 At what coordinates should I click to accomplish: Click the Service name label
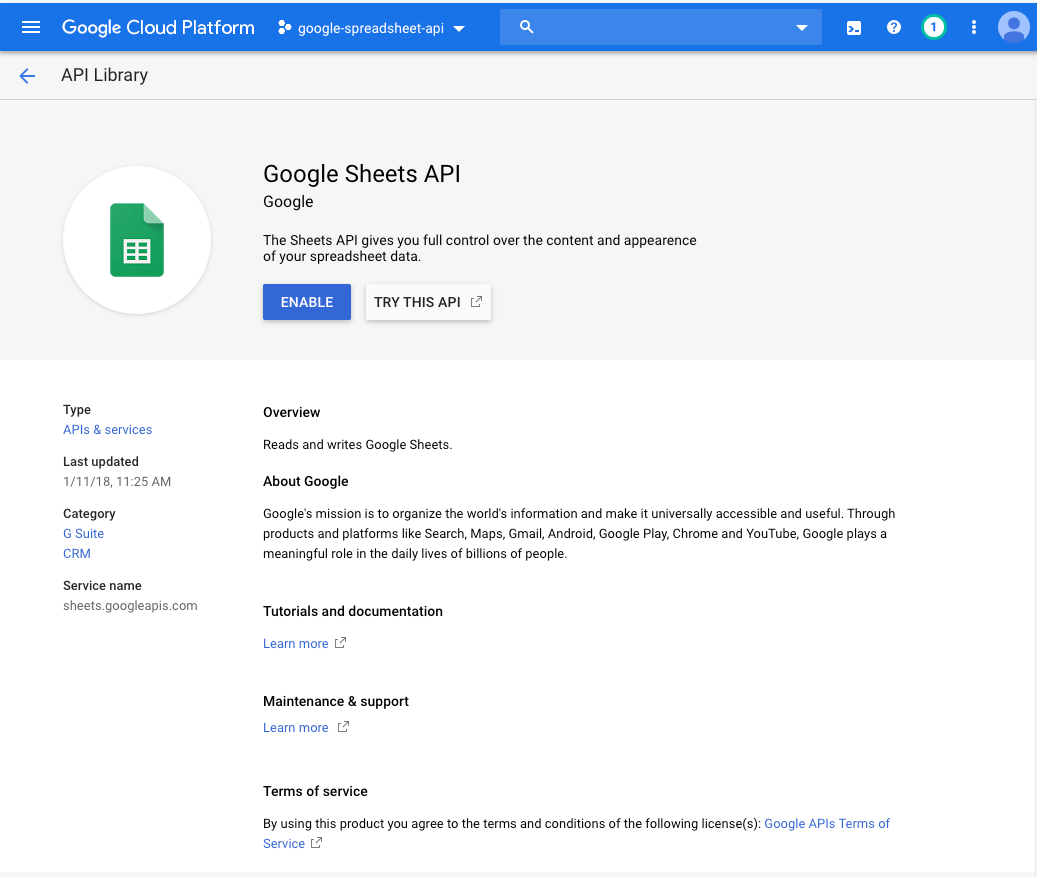103,585
